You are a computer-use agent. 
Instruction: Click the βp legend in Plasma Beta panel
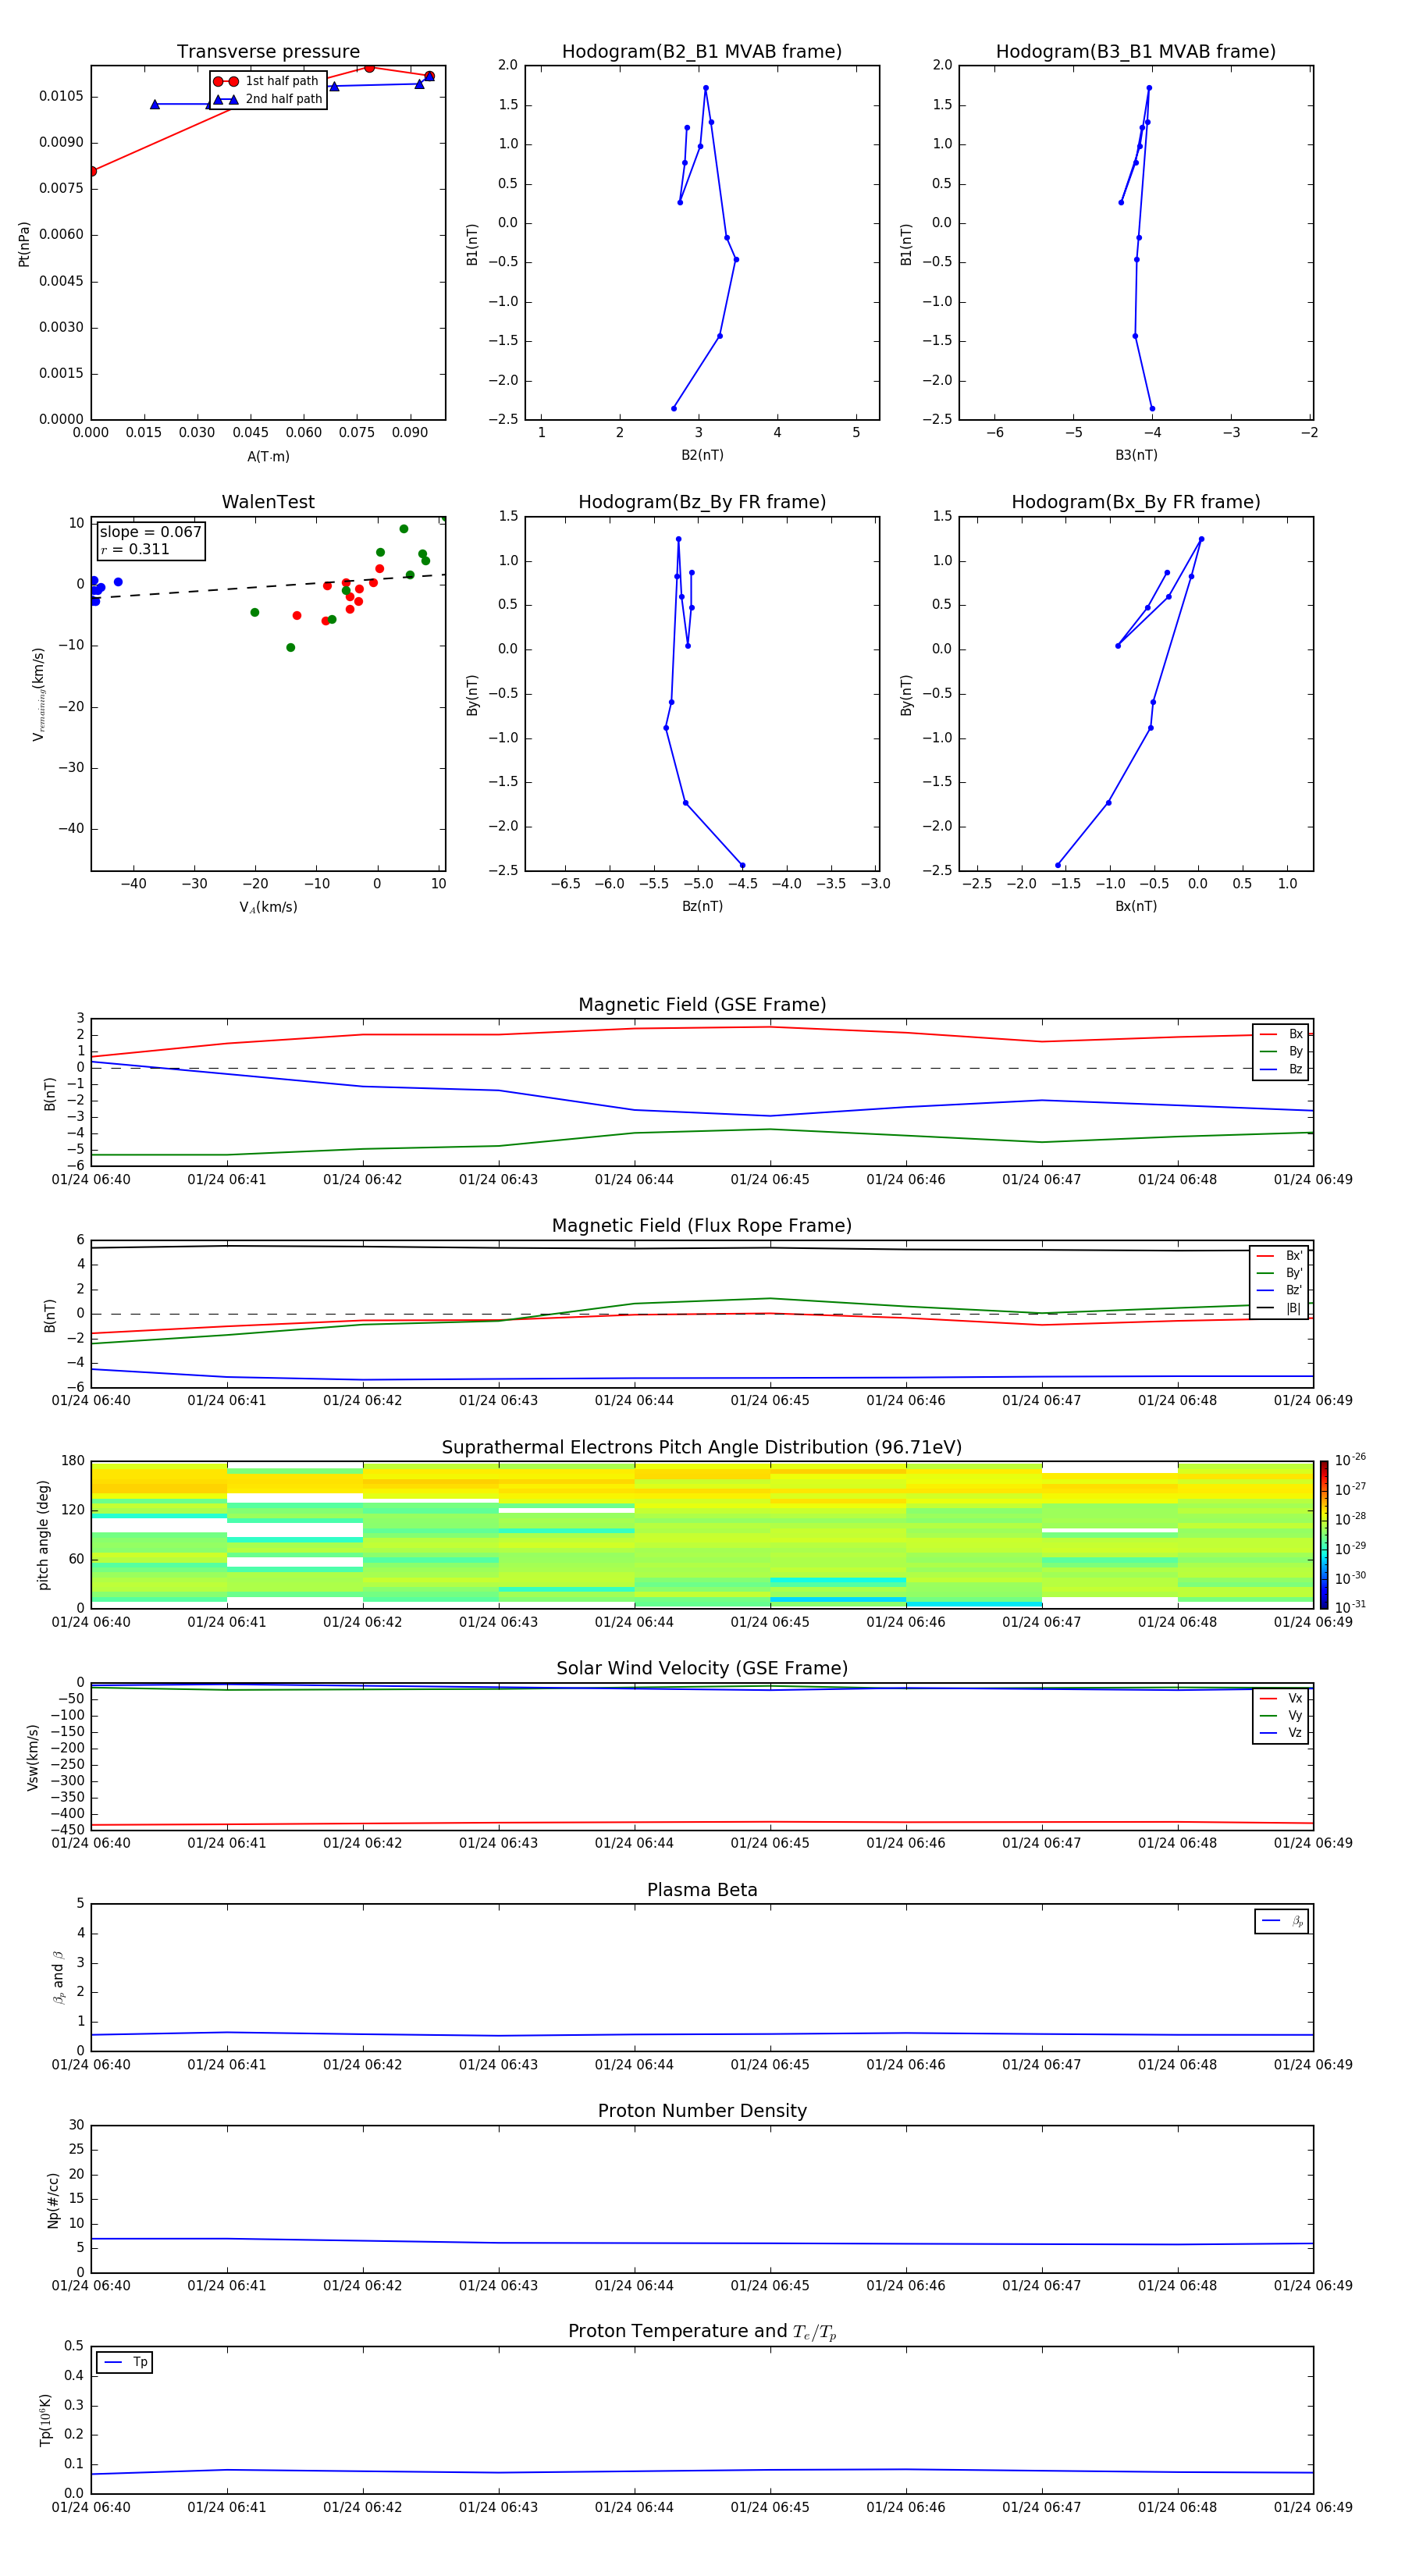[1282, 1921]
